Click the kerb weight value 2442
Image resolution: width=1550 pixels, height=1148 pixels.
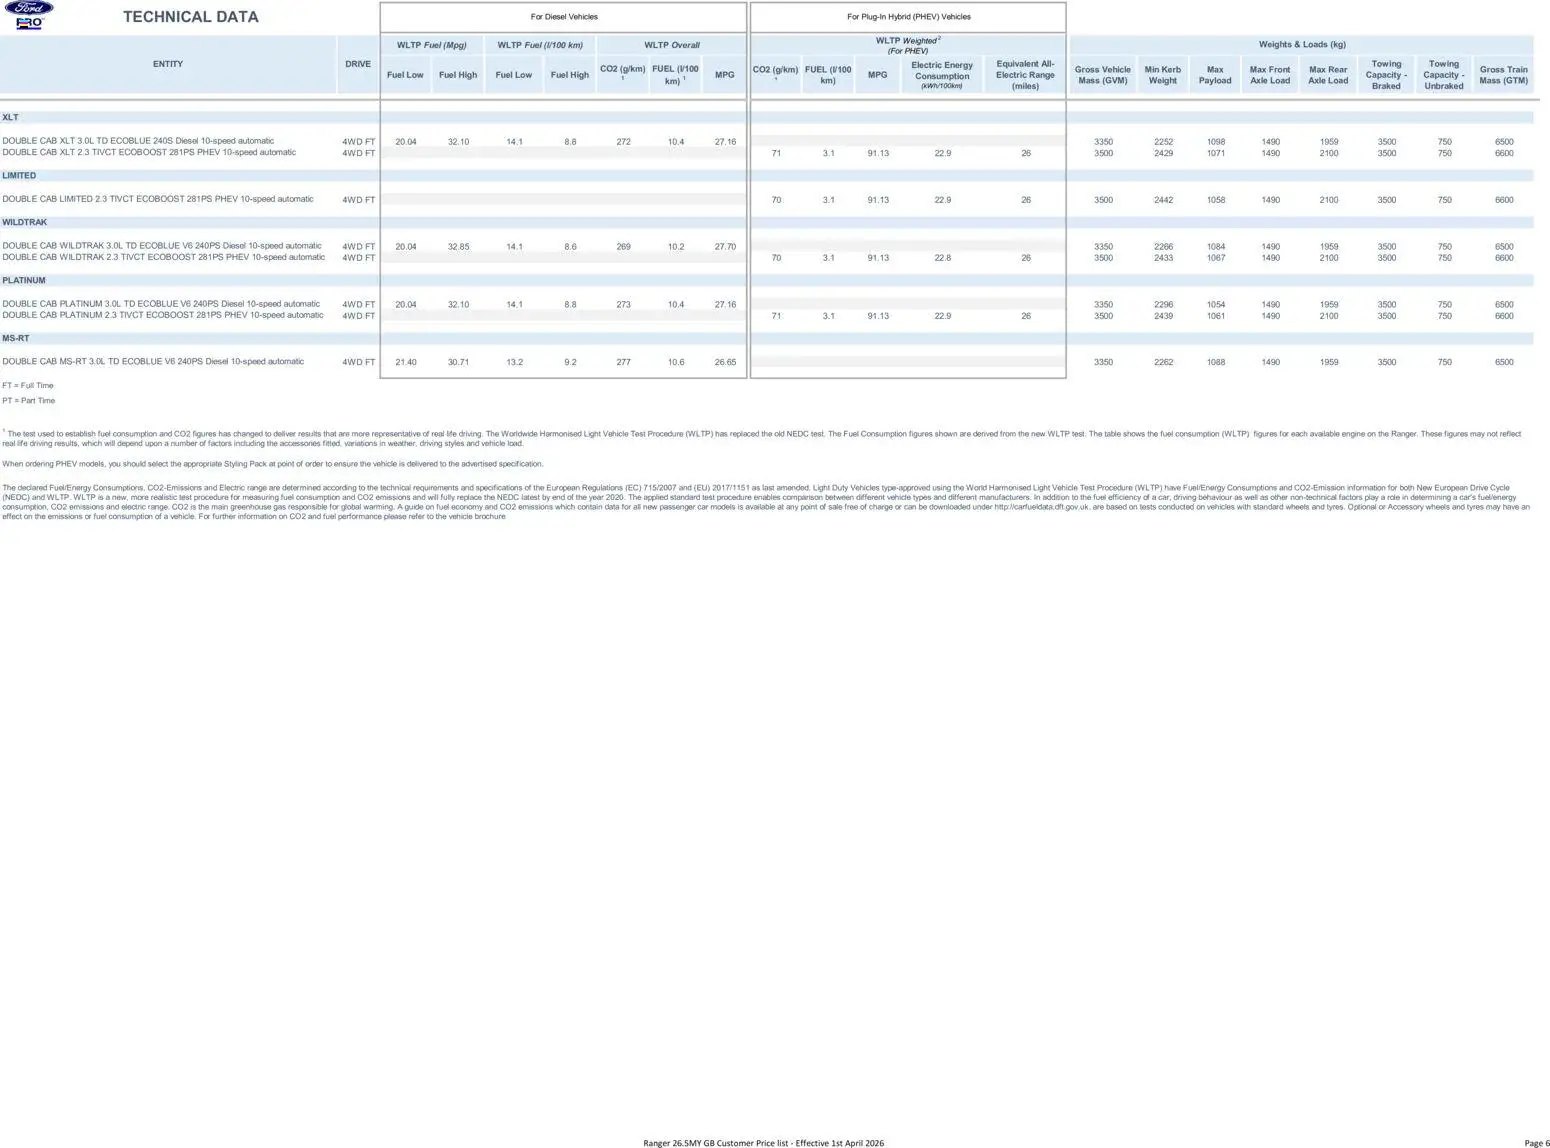(1163, 200)
